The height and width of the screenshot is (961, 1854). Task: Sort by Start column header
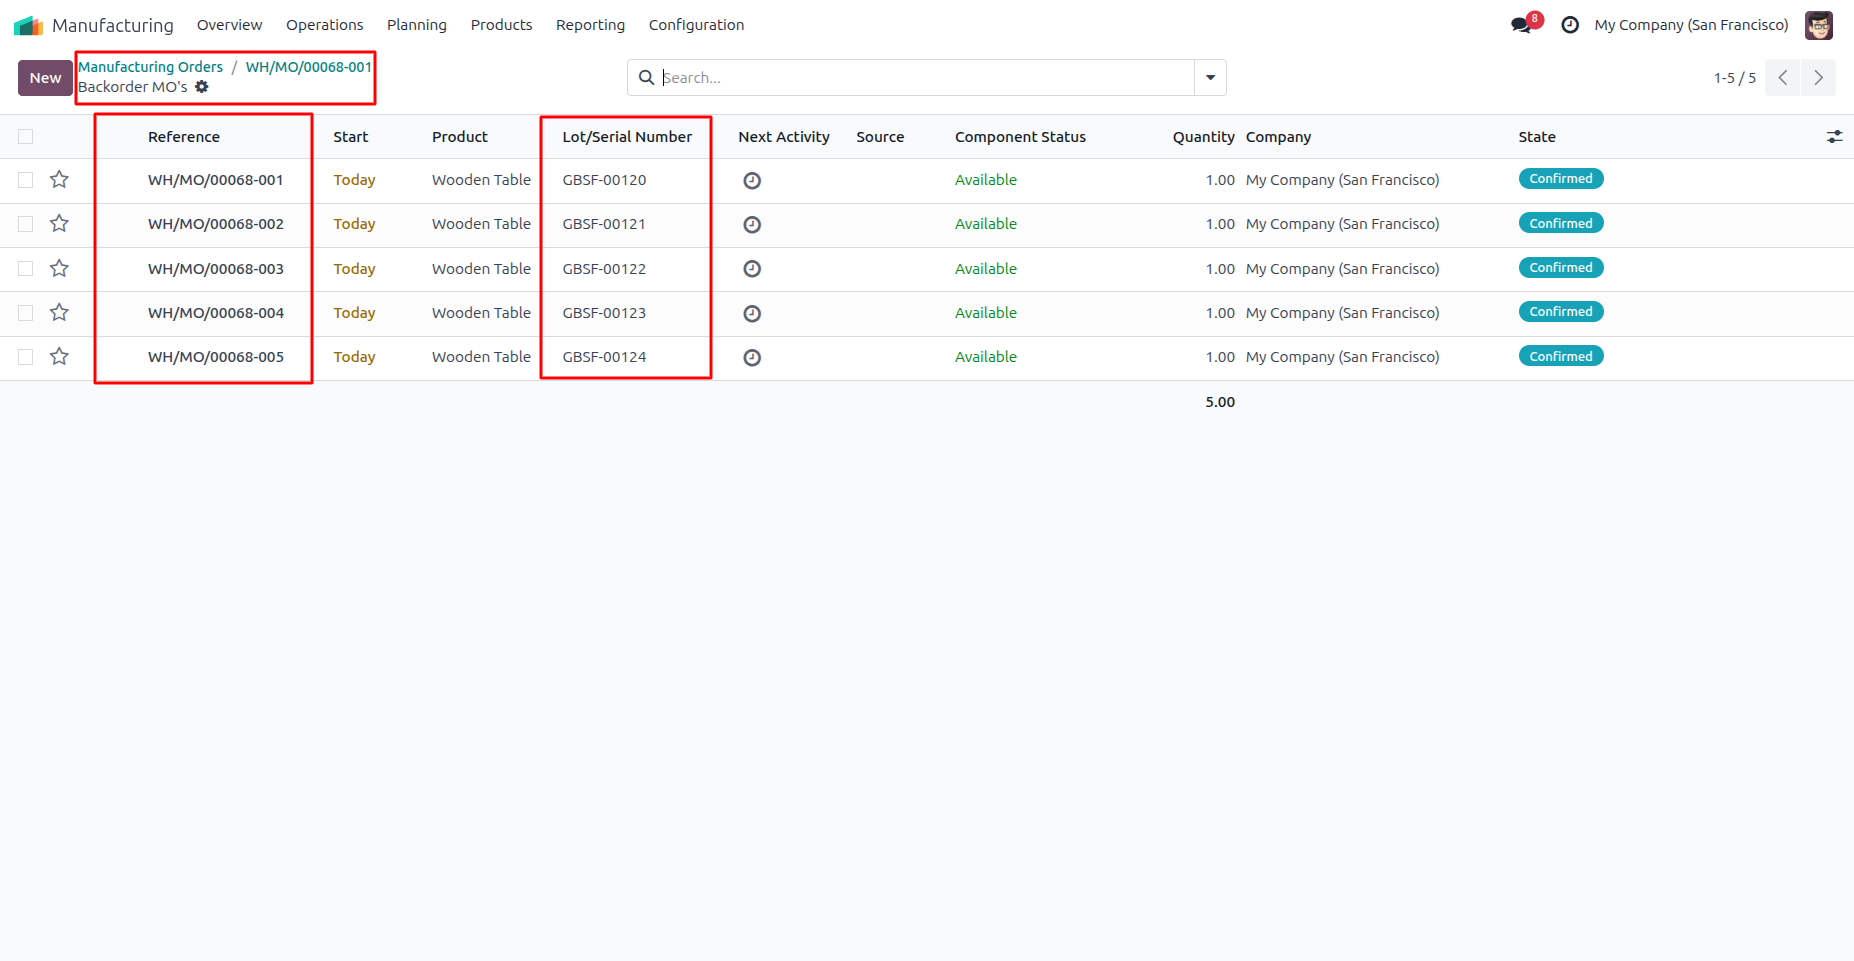pyautogui.click(x=351, y=137)
